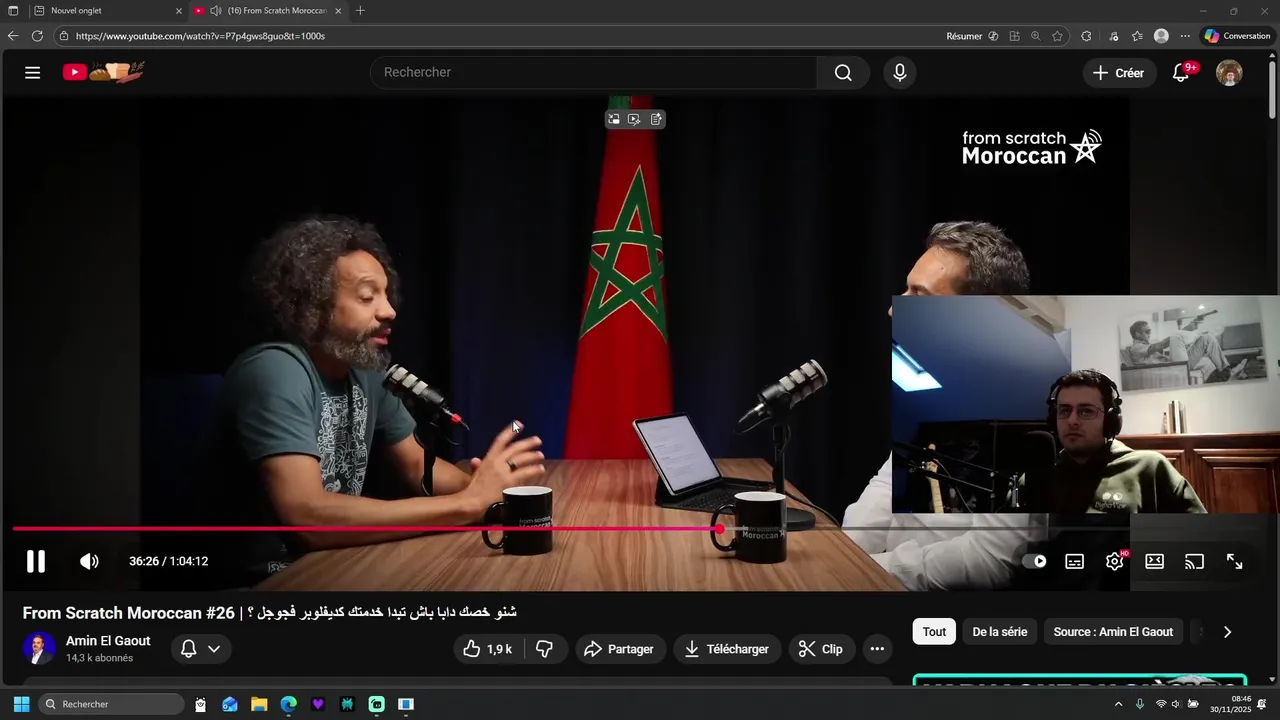Switch to theater mode view

pyautogui.click(x=1155, y=561)
